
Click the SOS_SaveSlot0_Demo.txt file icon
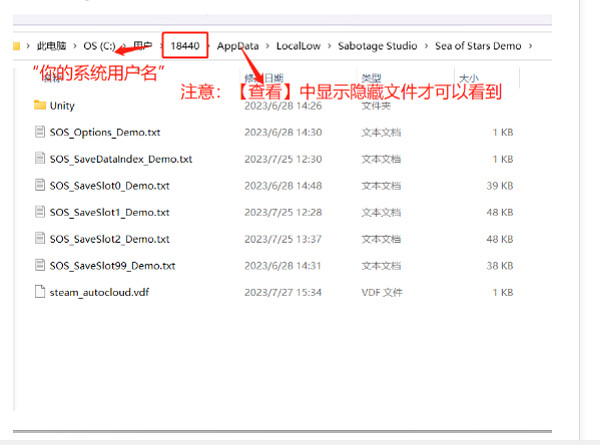point(40,185)
